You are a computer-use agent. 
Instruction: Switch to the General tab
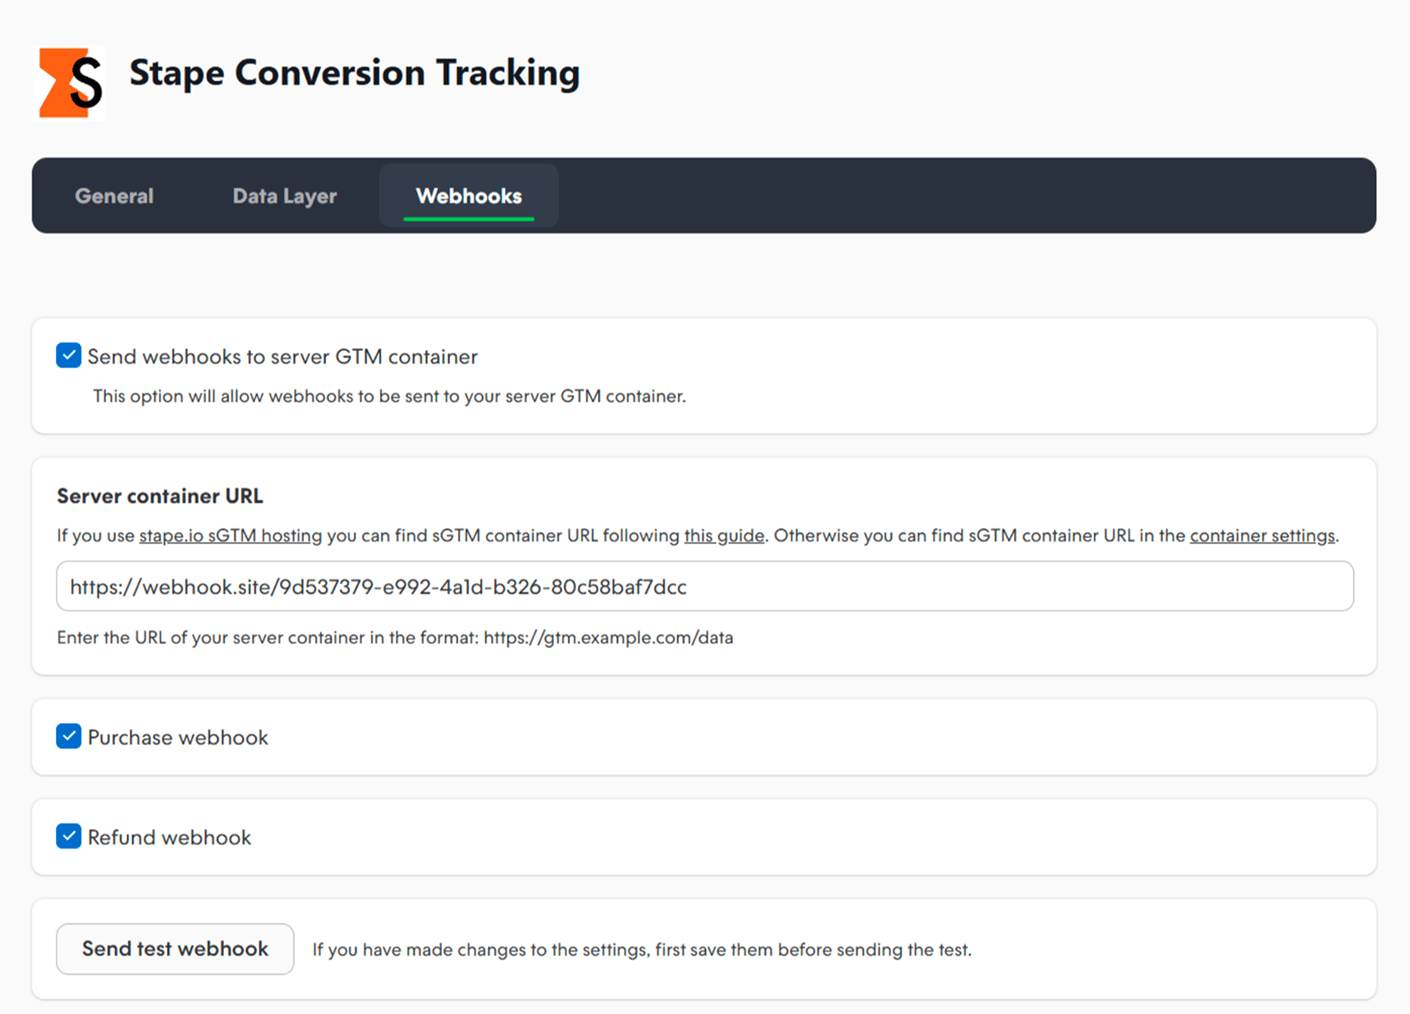114,196
